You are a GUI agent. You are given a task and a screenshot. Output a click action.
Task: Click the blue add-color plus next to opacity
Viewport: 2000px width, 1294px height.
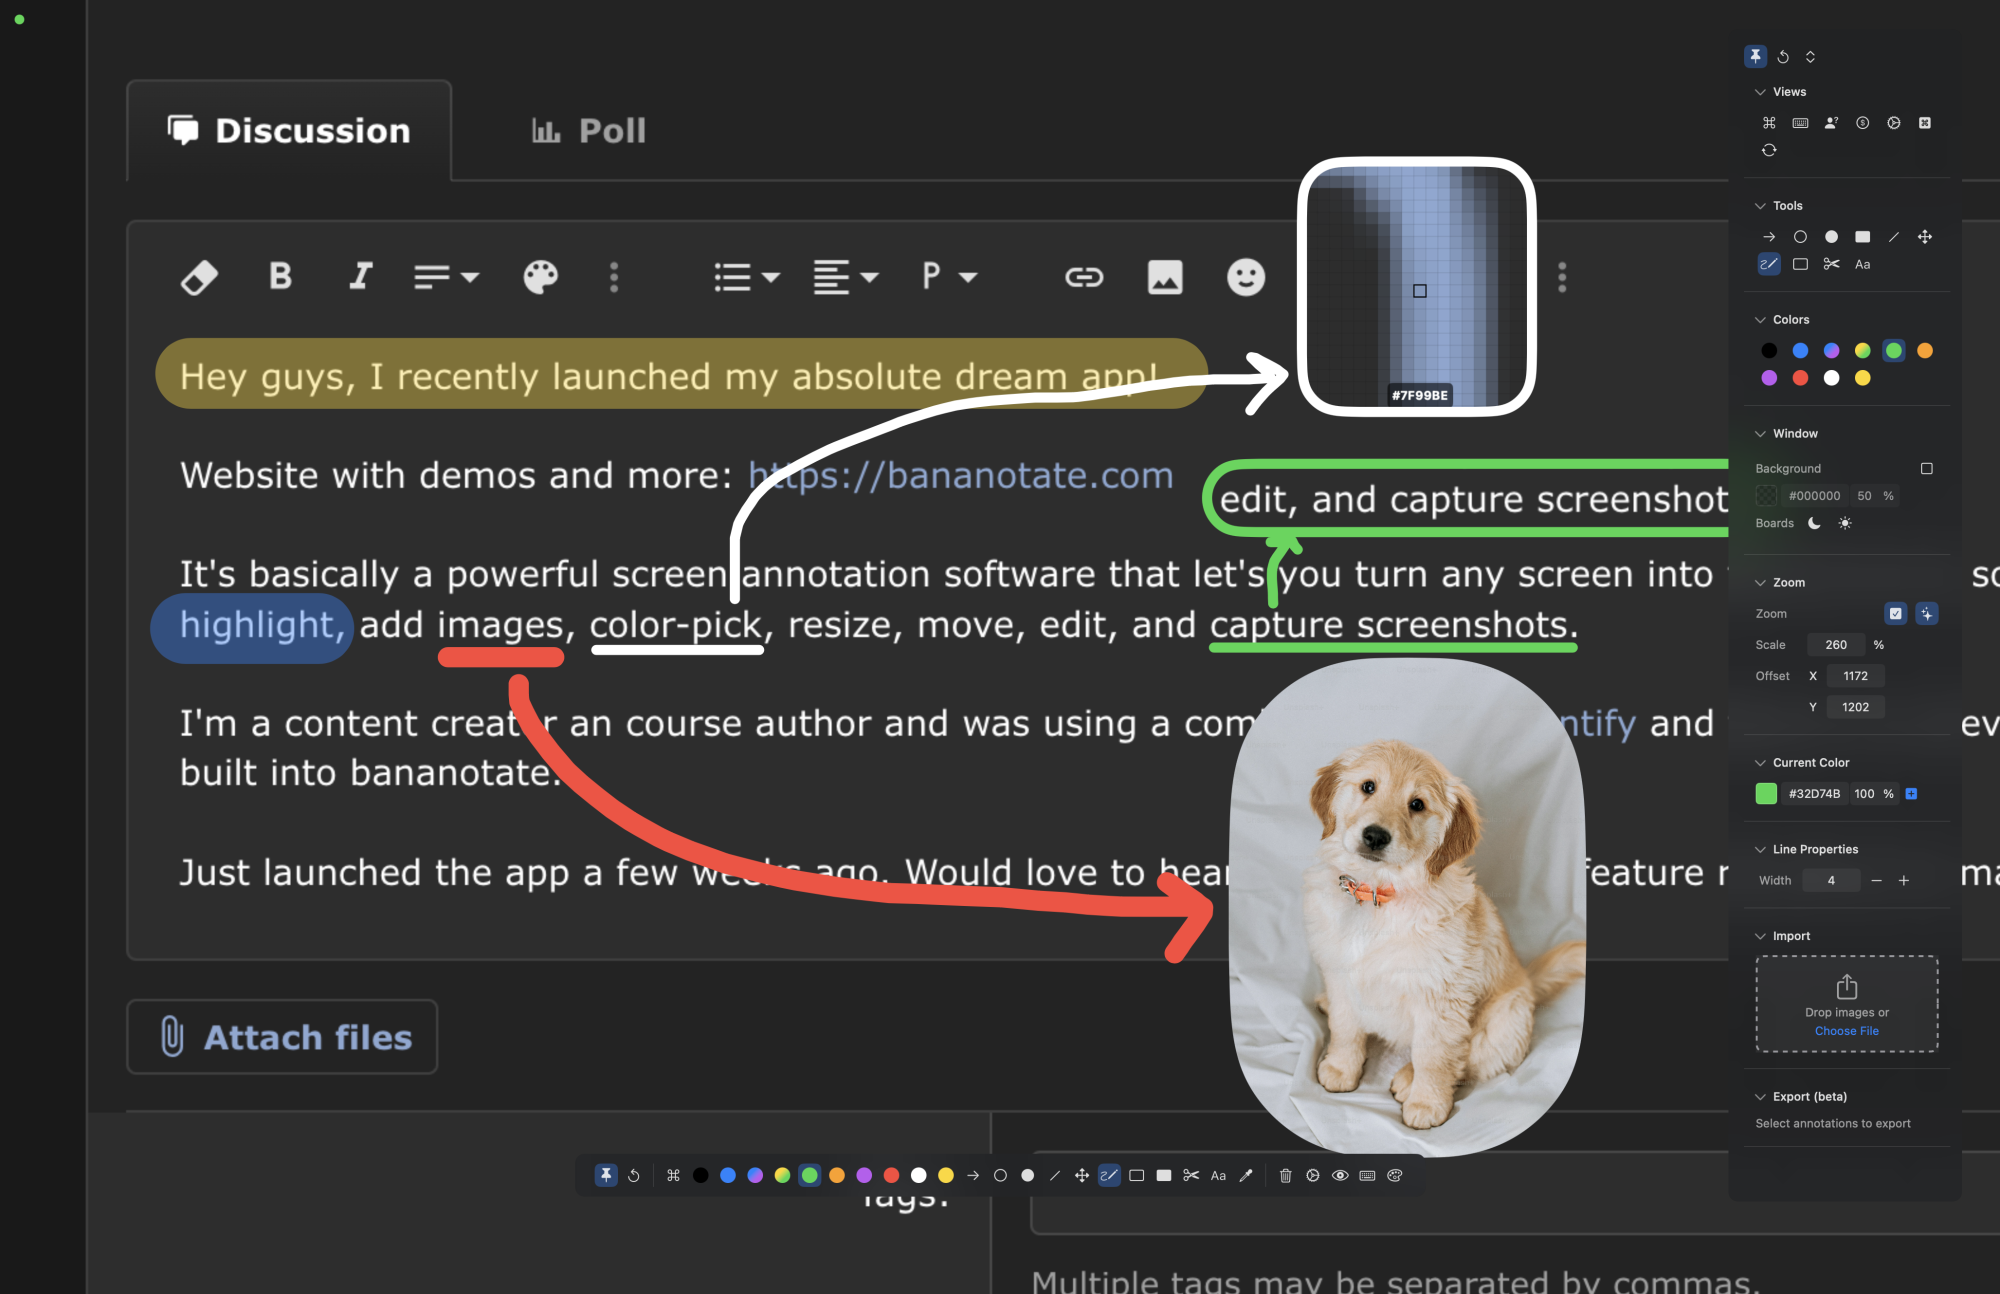point(1911,794)
